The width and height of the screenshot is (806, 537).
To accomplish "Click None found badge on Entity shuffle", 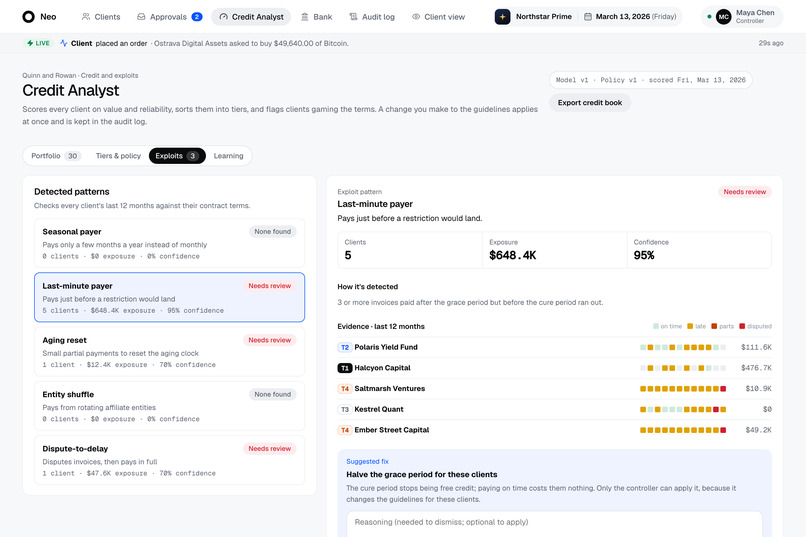I will tap(272, 394).
